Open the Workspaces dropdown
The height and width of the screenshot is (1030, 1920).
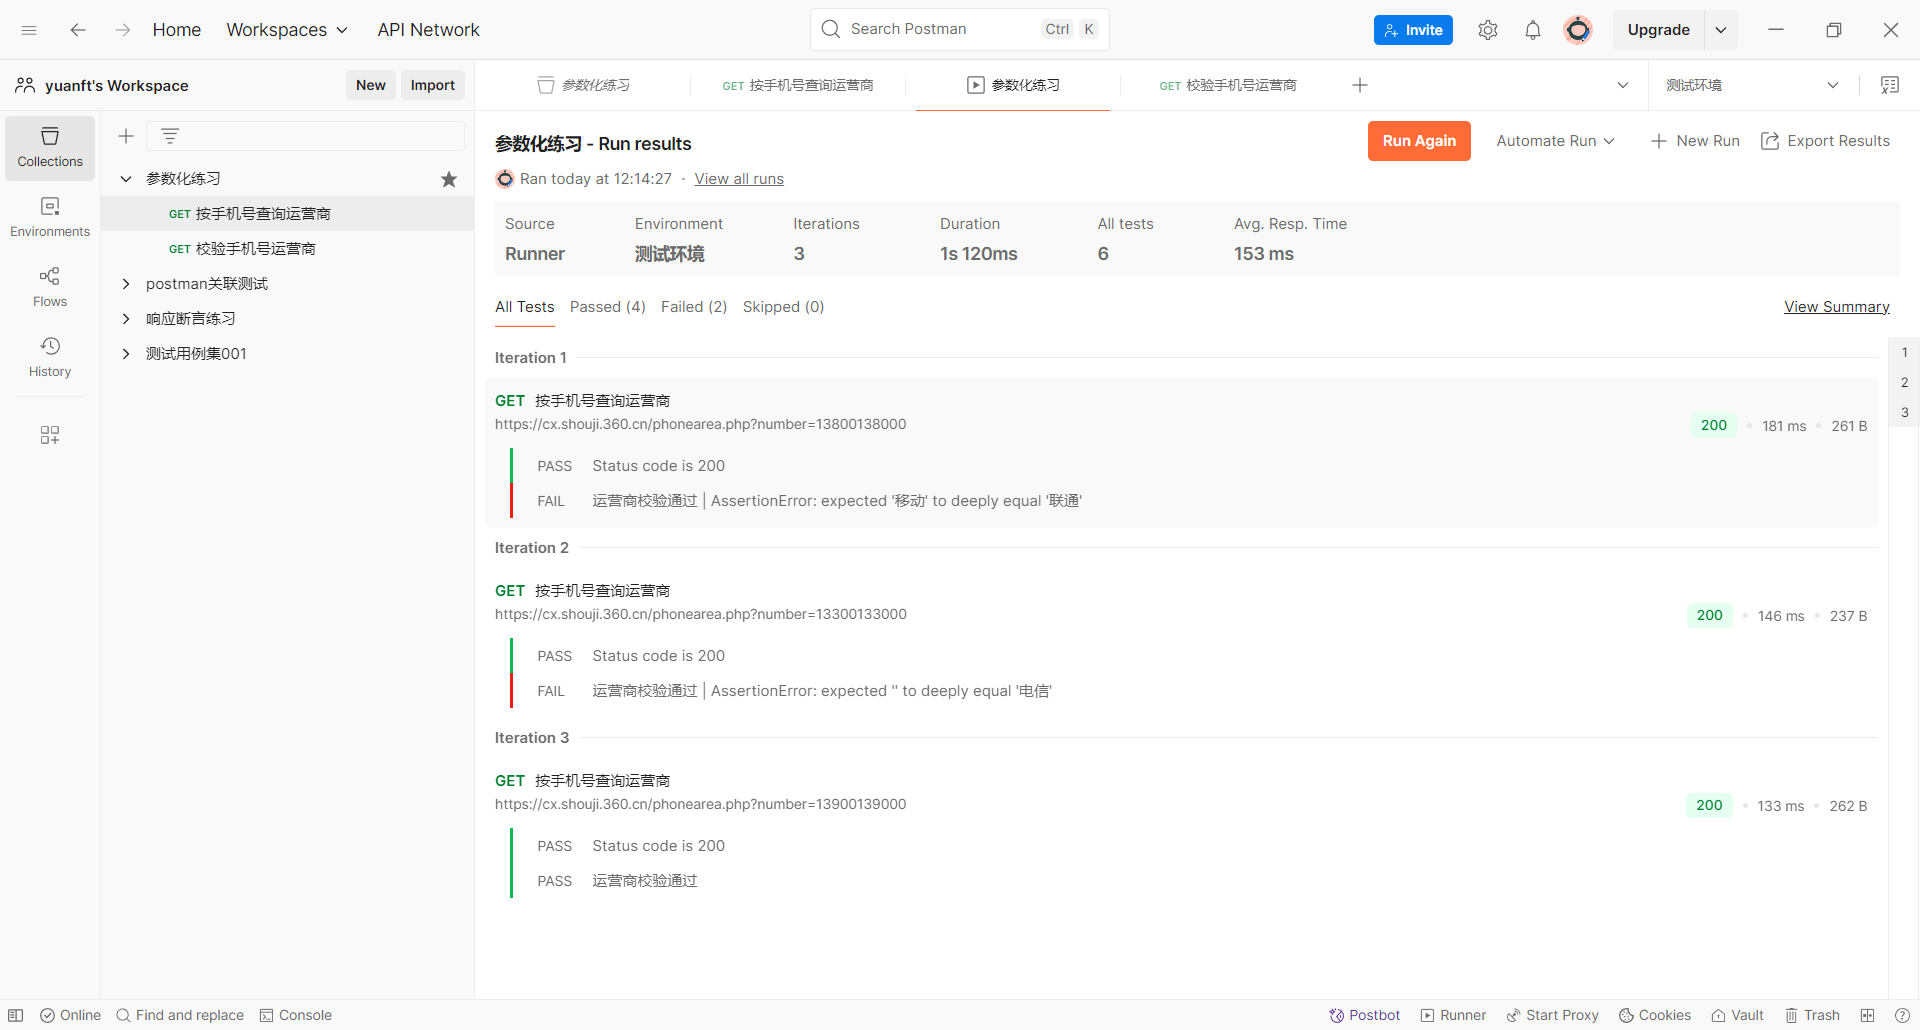[287, 30]
